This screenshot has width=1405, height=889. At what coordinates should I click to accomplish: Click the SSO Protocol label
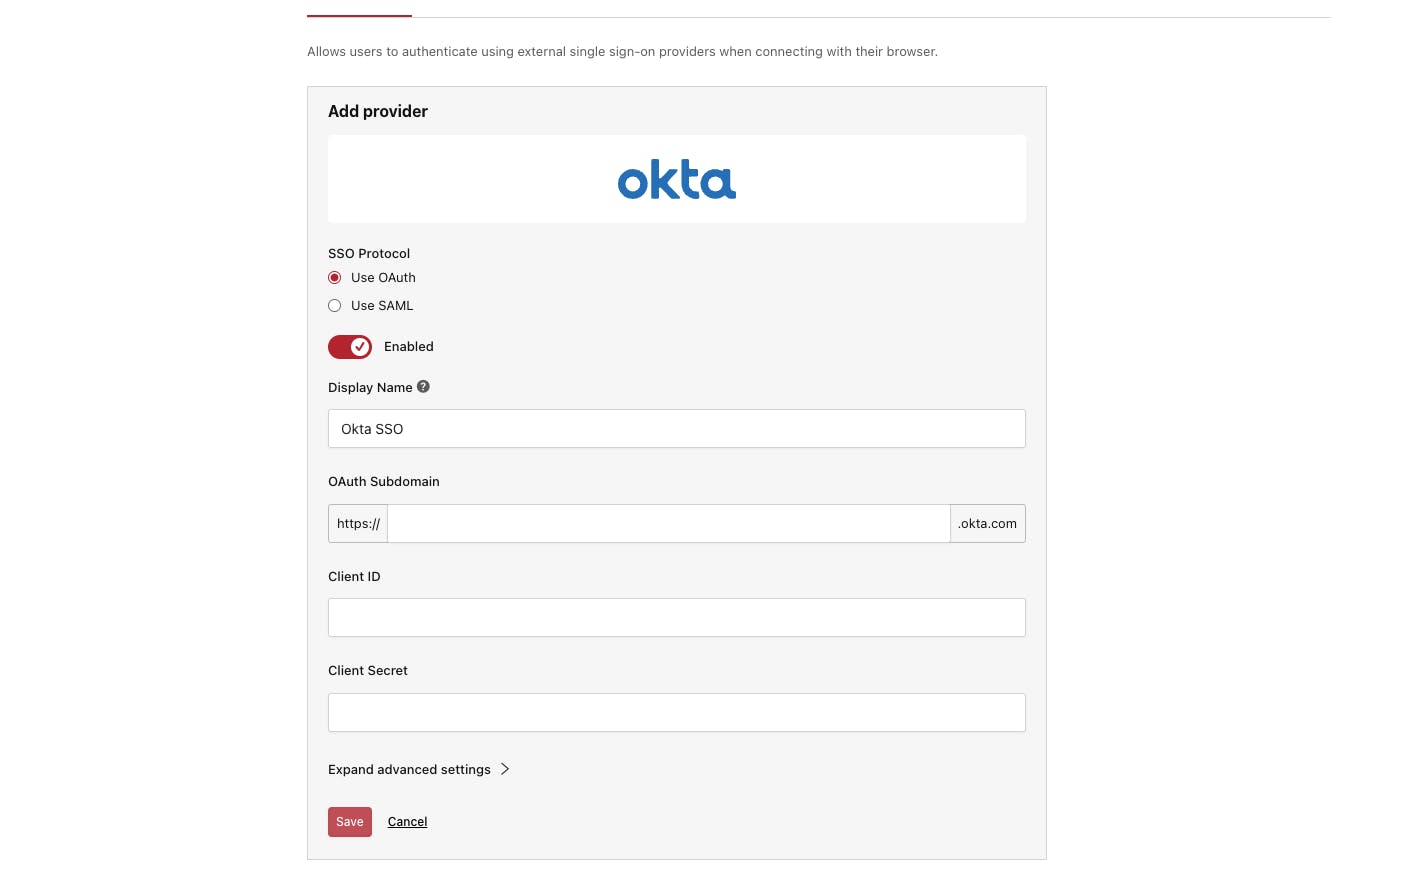click(x=369, y=254)
